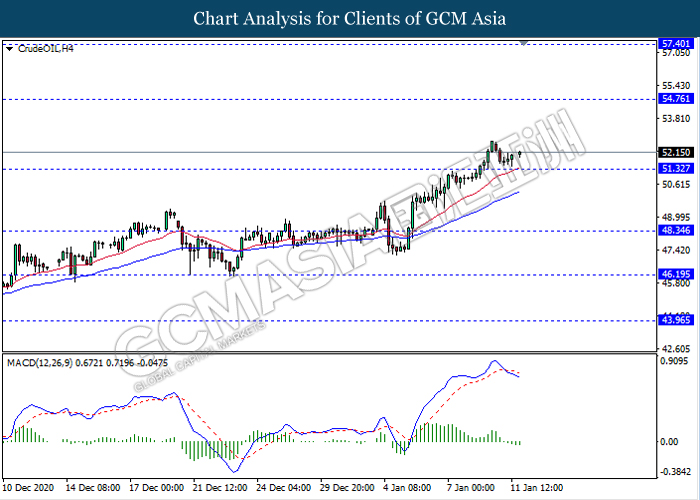
Task: Click the 7 Jan 00:00 time axis label
Action: pos(471,488)
